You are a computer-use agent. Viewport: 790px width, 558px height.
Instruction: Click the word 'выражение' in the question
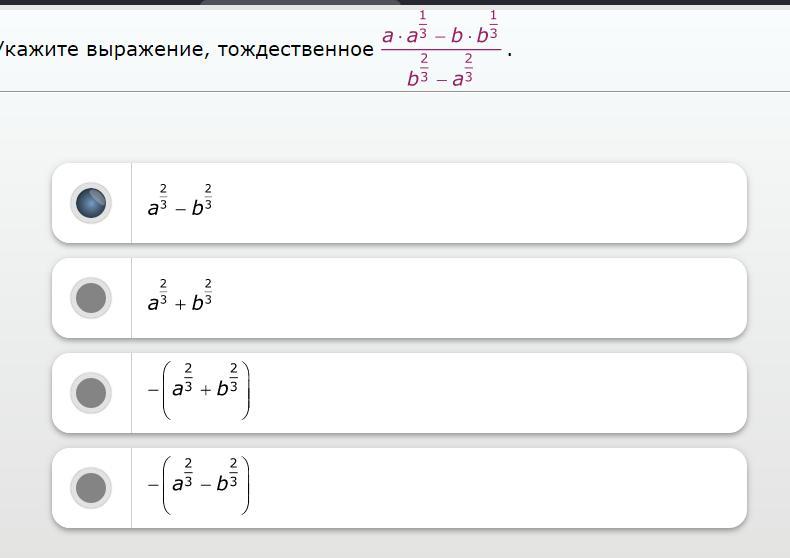pyautogui.click(x=148, y=49)
